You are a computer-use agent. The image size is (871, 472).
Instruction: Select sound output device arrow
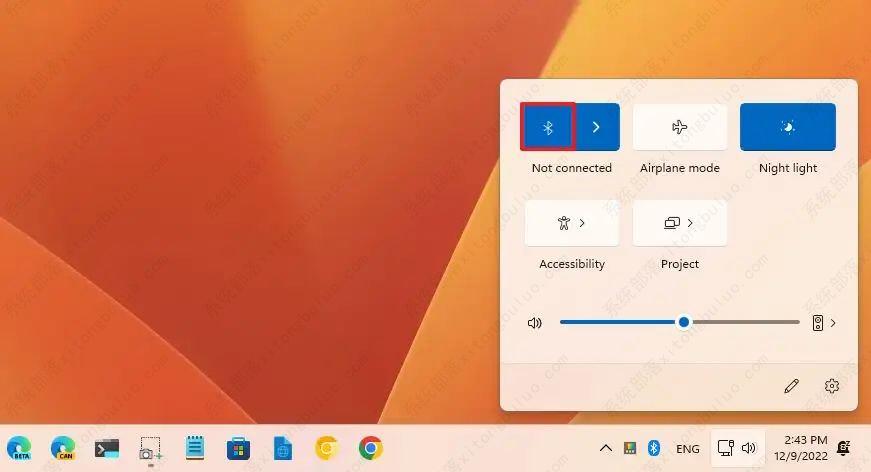click(x=833, y=323)
